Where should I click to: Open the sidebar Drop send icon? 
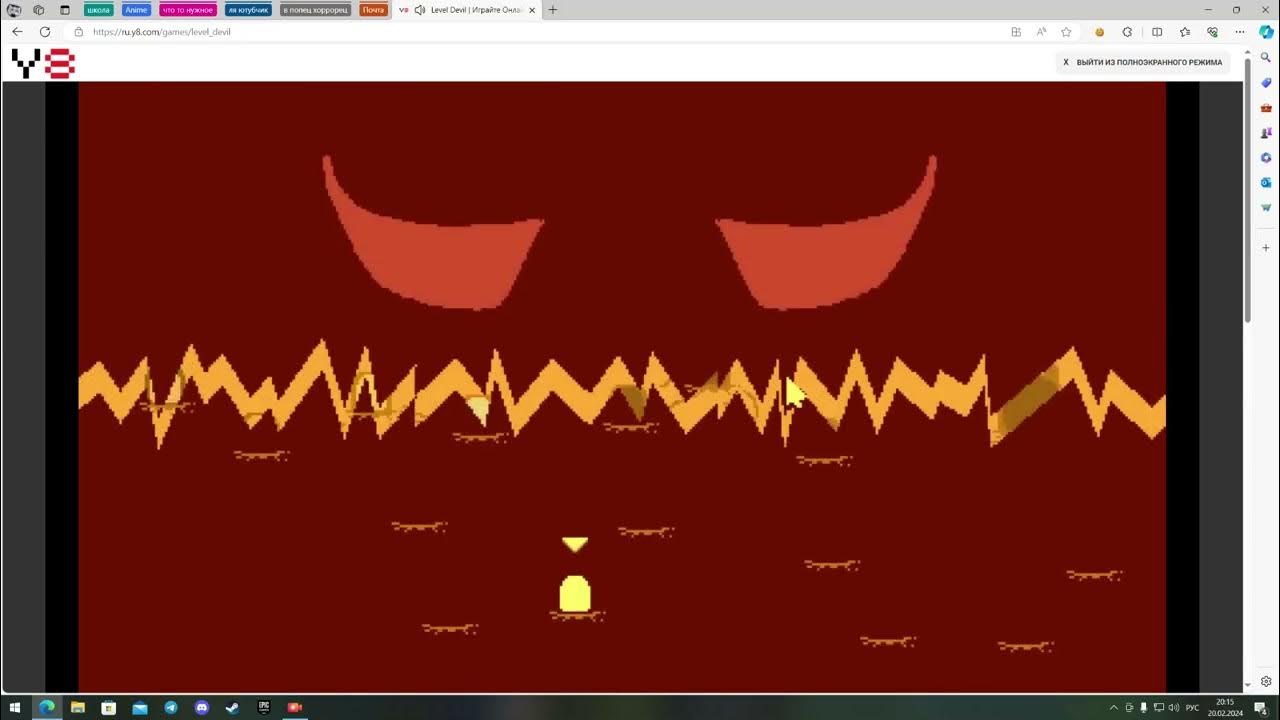(1266, 208)
